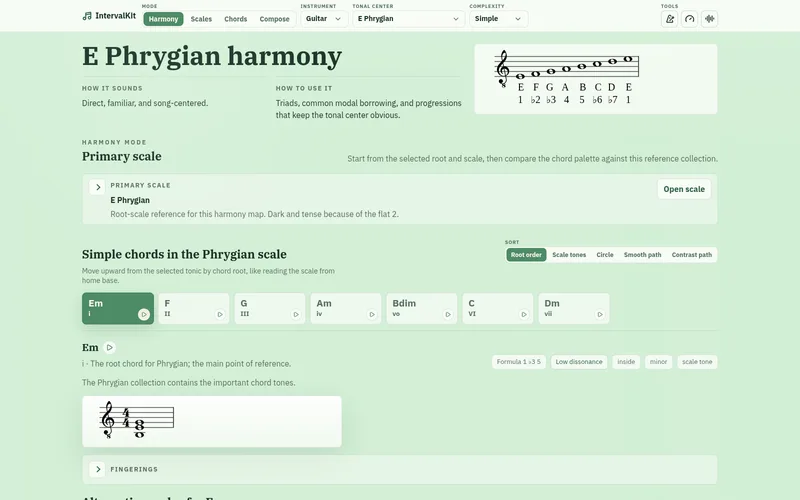The width and height of the screenshot is (800, 500).
Task: Switch to Chords mode
Action: pos(236,19)
